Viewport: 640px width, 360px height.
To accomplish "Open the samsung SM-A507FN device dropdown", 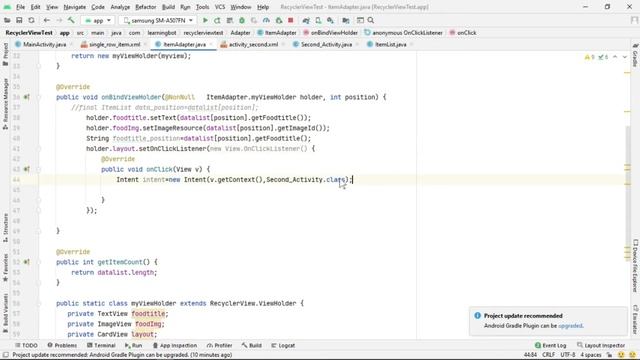I will pos(158,20).
